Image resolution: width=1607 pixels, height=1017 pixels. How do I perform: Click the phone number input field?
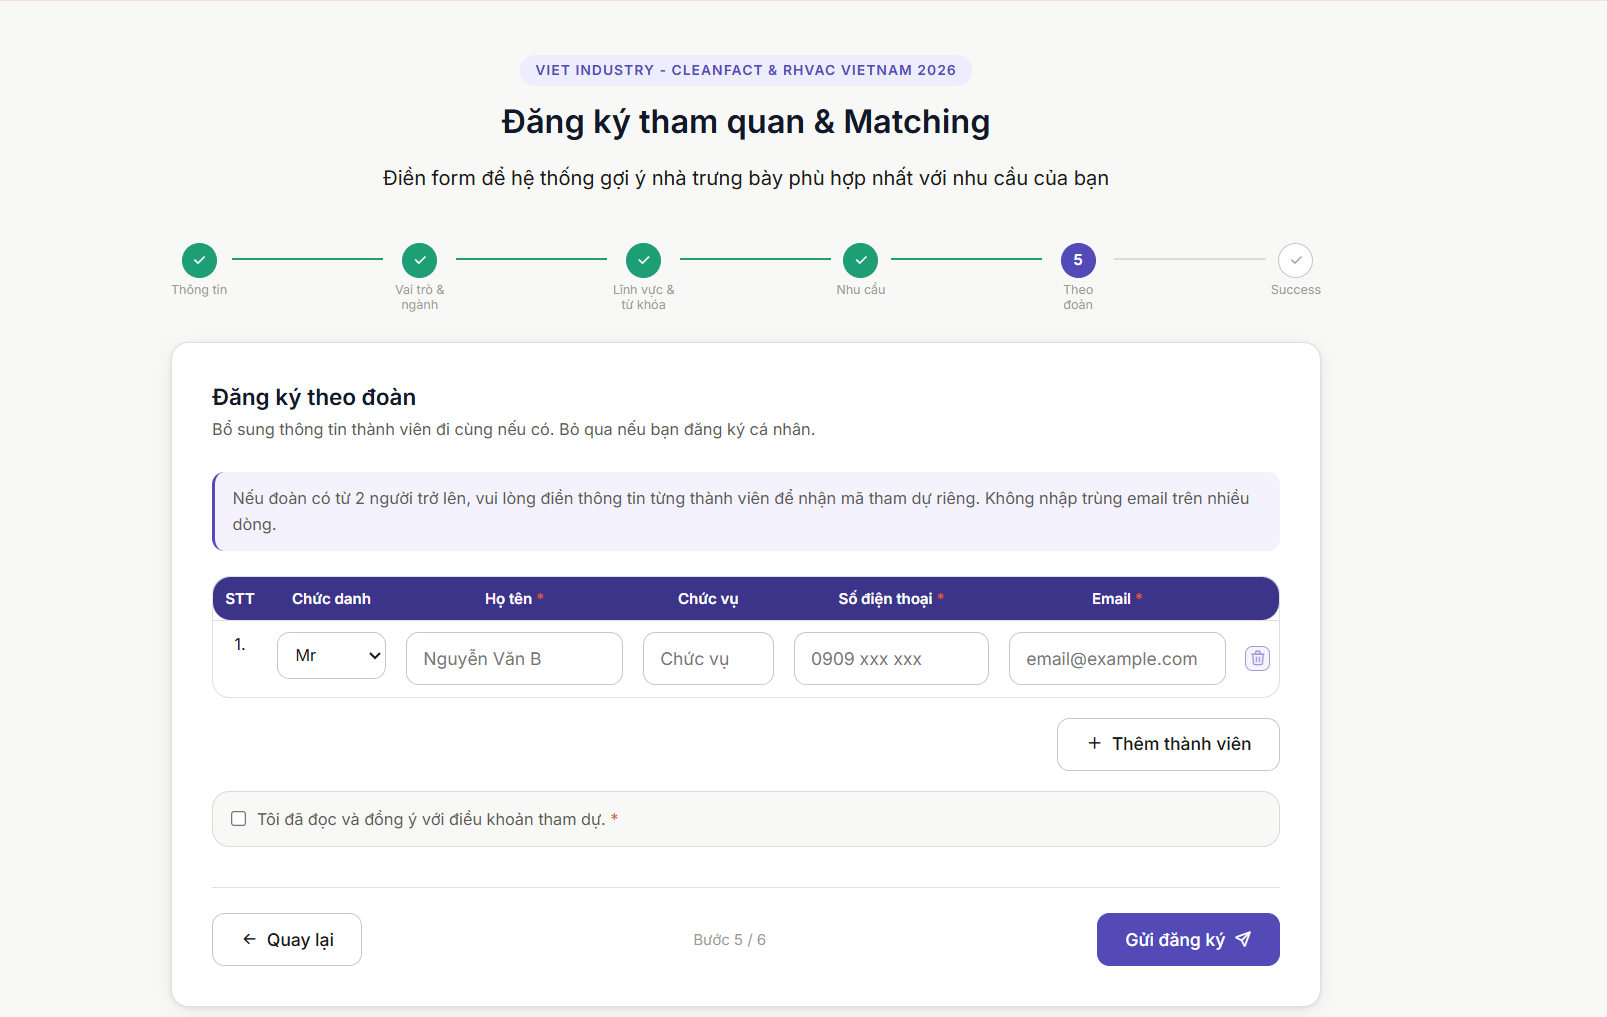(891, 658)
